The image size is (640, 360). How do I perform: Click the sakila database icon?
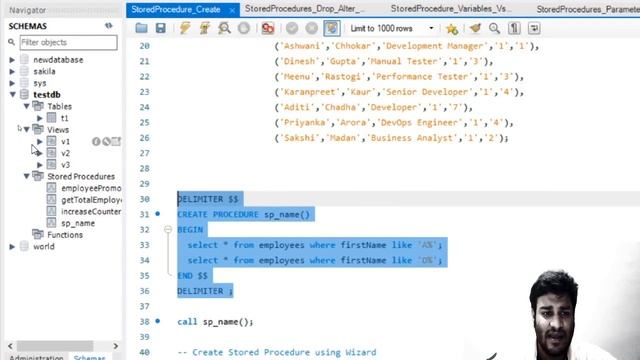point(24,71)
